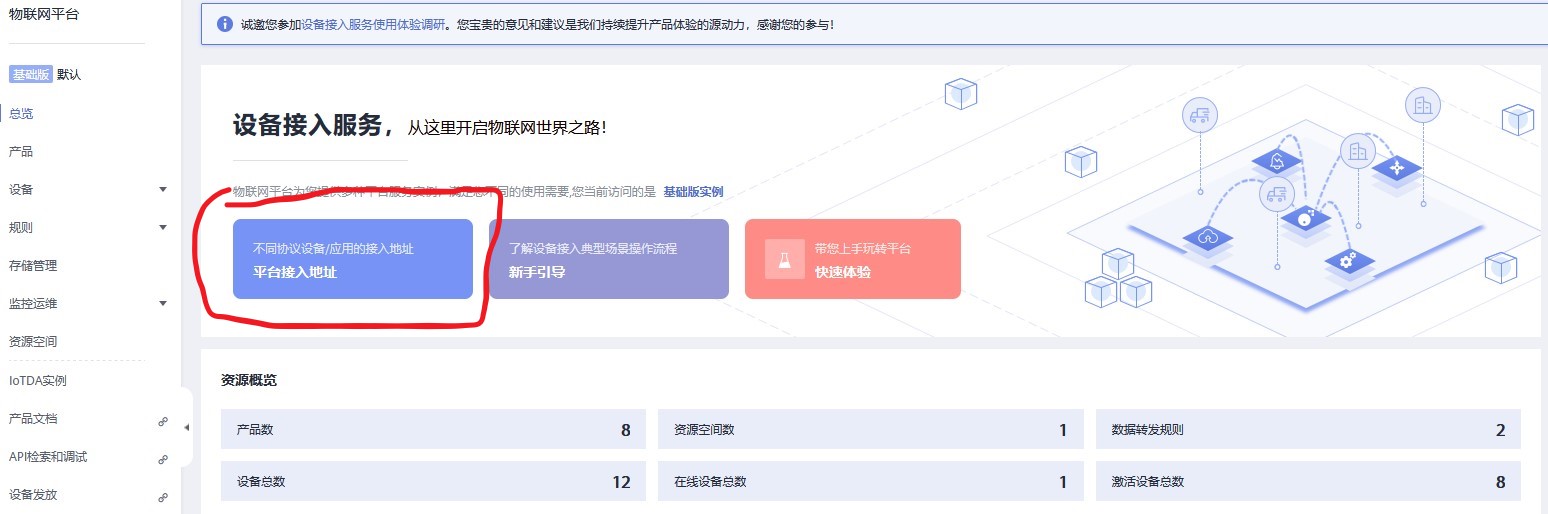Click link icon beside 产品文档
Image resolution: width=1548 pixels, height=514 pixels.
[x=163, y=421]
